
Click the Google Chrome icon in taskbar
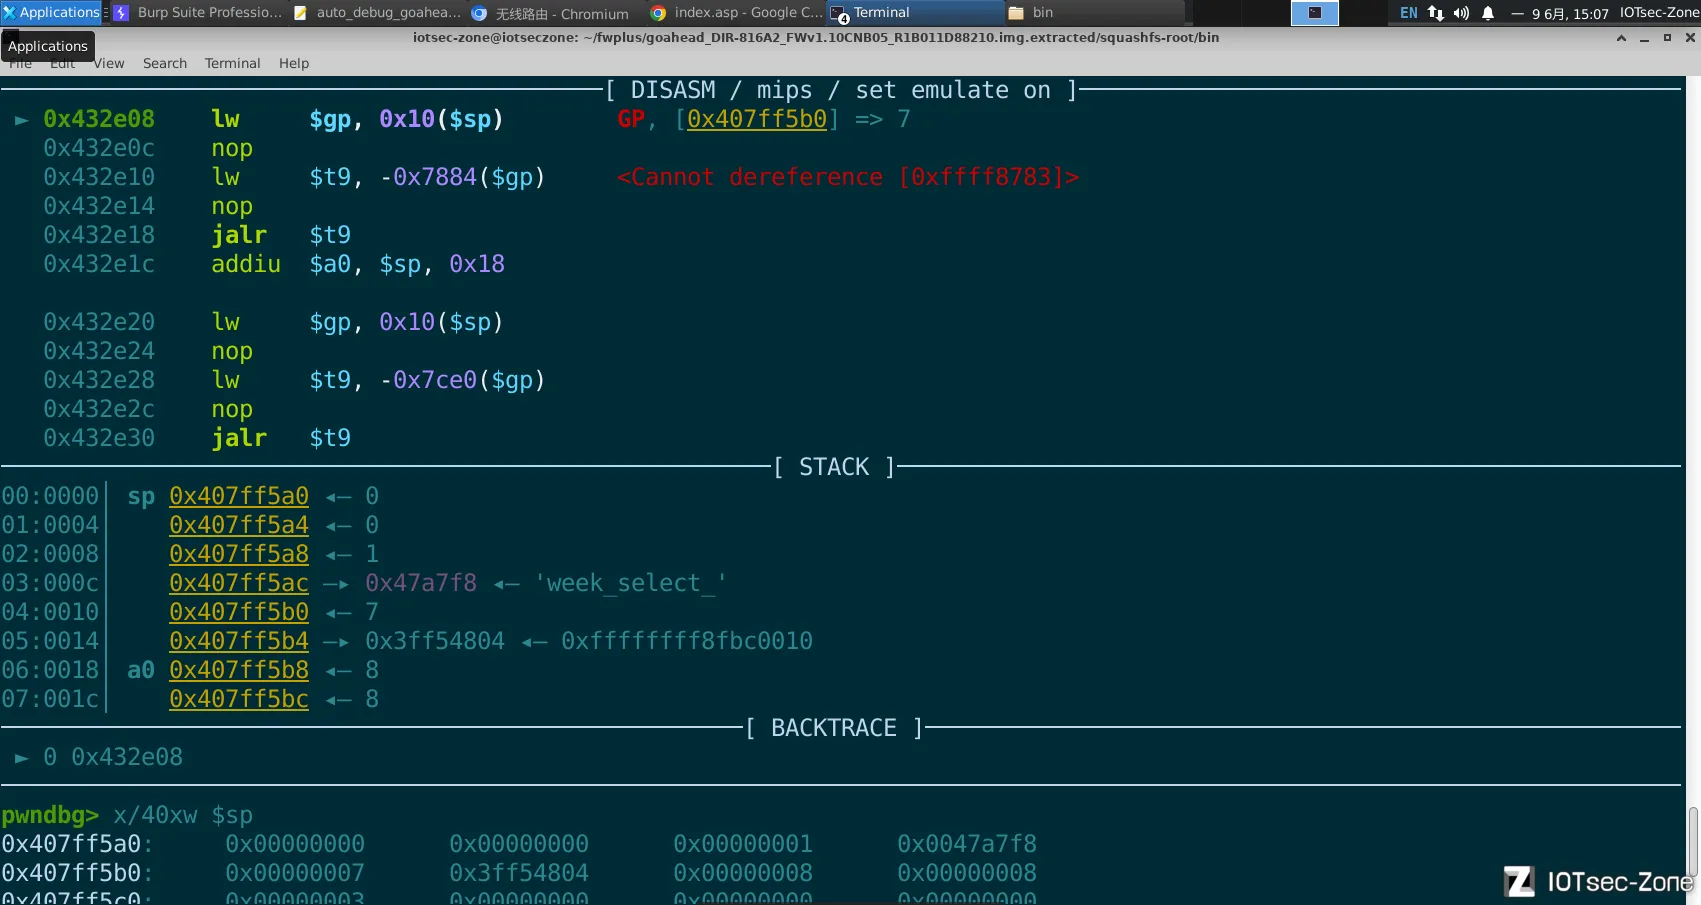click(x=658, y=13)
